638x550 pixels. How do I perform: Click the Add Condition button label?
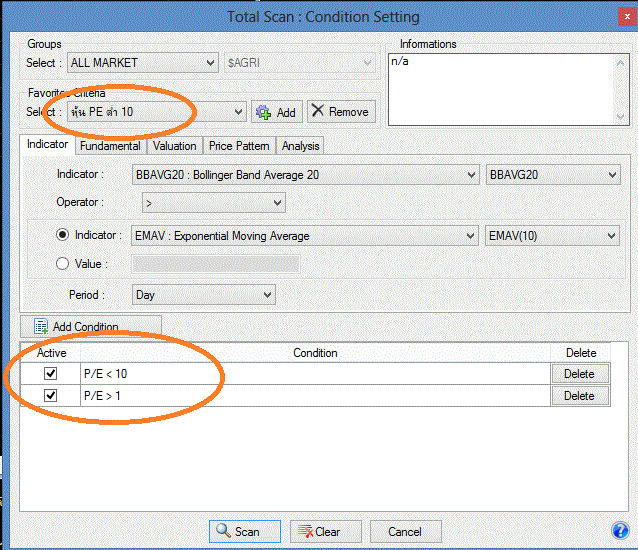tap(85, 327)
